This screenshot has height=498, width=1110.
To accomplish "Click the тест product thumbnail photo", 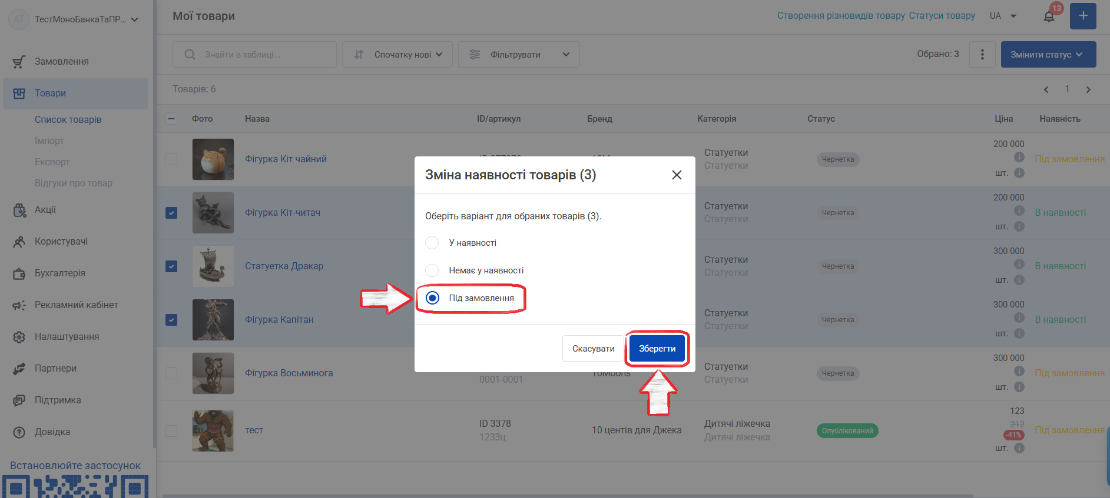I will (x=213, y=431).
